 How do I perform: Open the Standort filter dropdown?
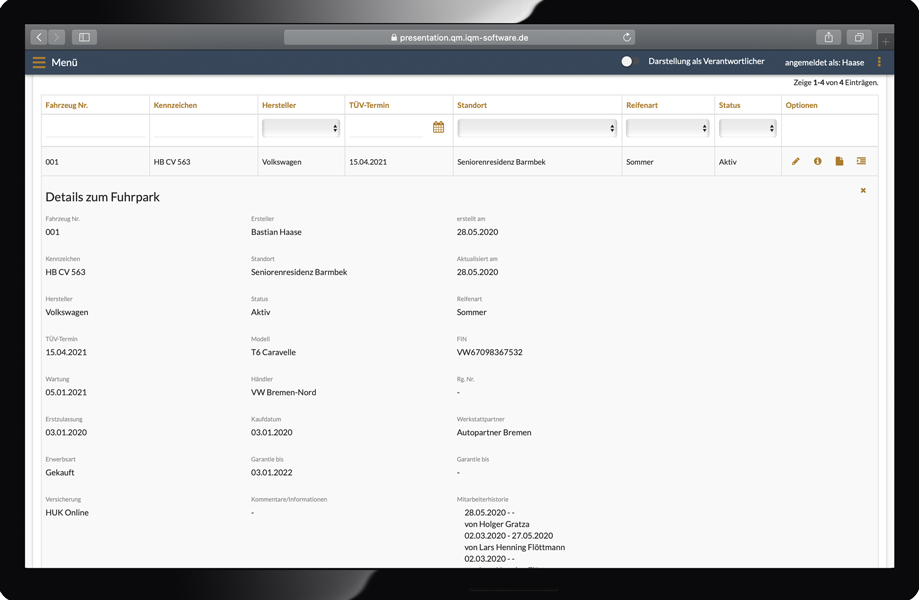[x=537, y=128]
